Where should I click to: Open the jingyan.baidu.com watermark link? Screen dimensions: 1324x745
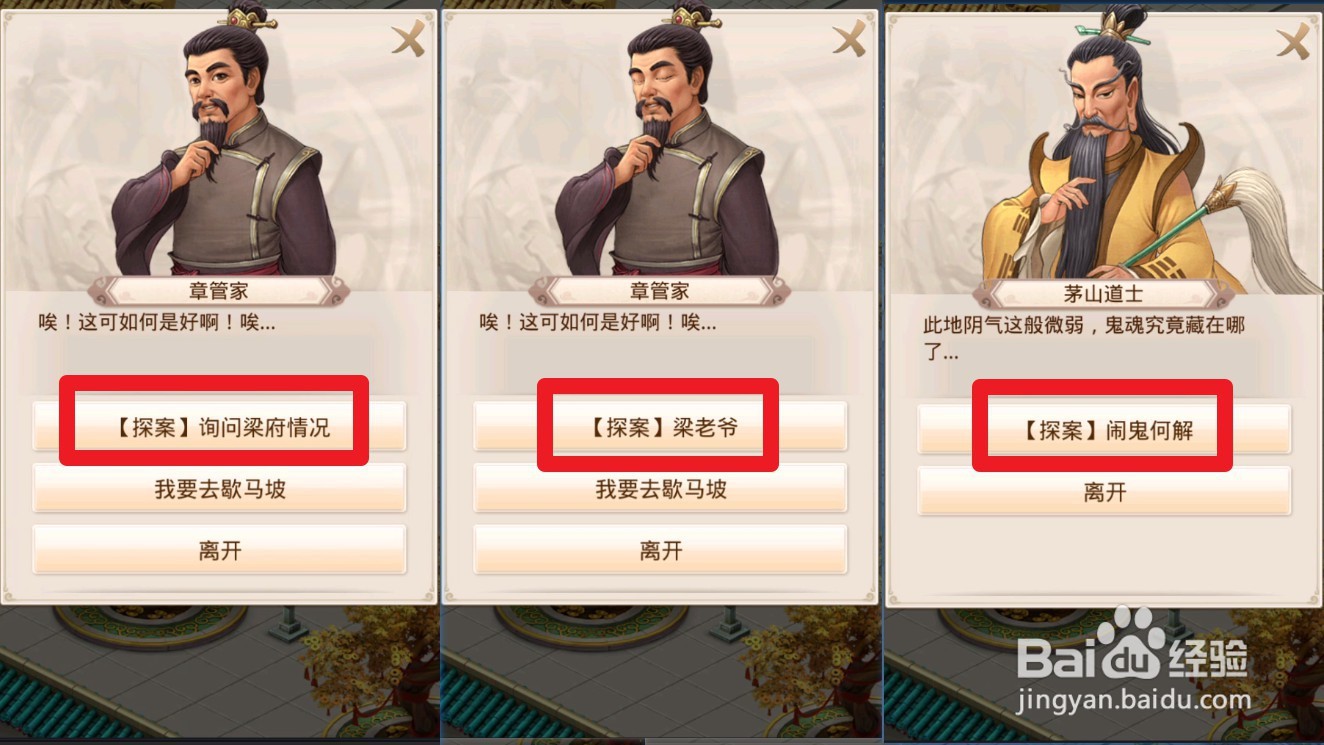1133,701
